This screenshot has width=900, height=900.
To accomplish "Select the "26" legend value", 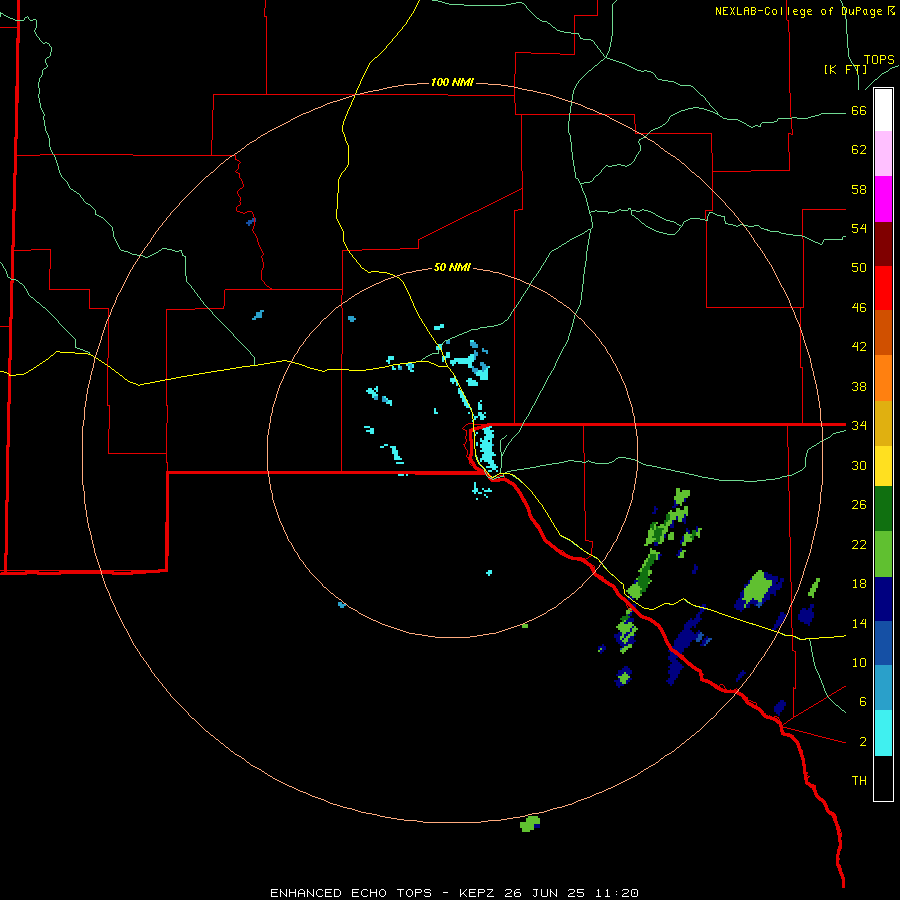I will (859, 505).
